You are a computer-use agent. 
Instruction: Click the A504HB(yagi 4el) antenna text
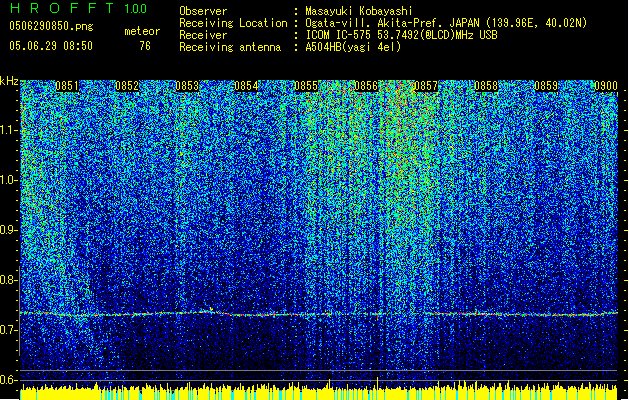coord(353,47)
